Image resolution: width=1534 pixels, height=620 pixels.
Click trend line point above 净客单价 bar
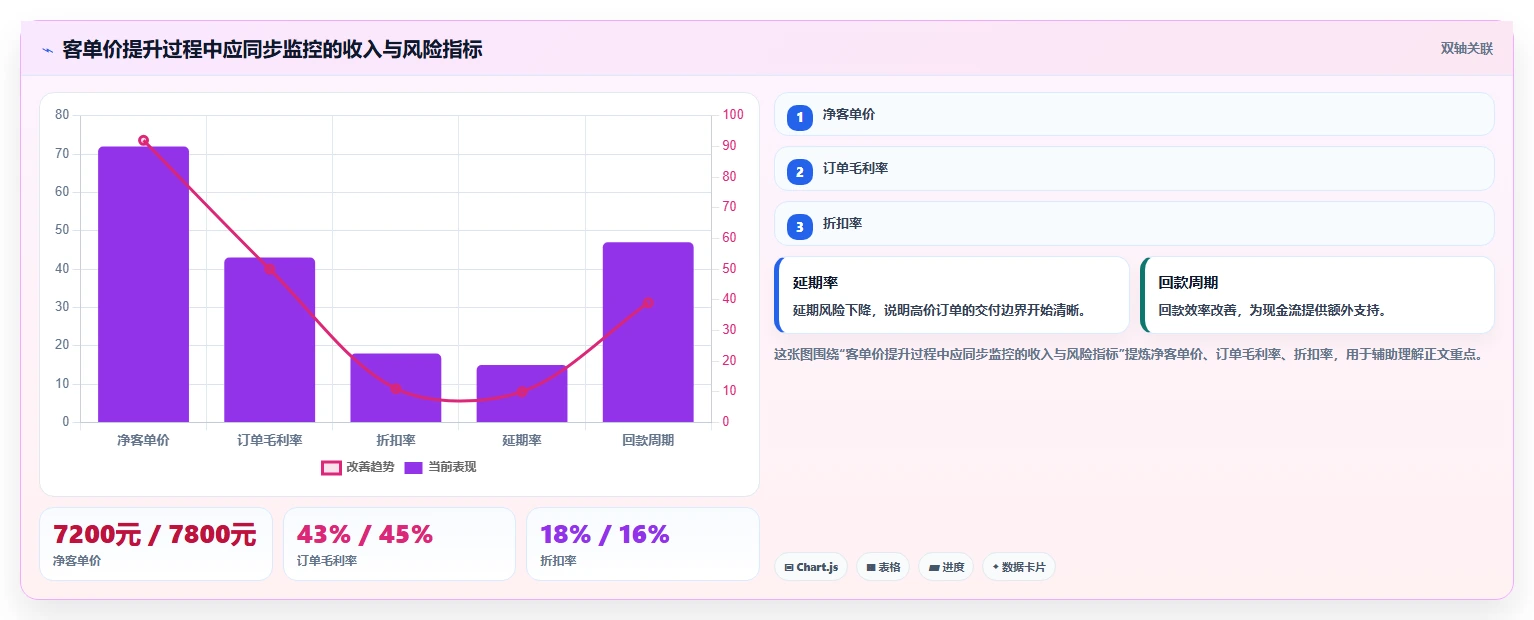pos(143,141)
